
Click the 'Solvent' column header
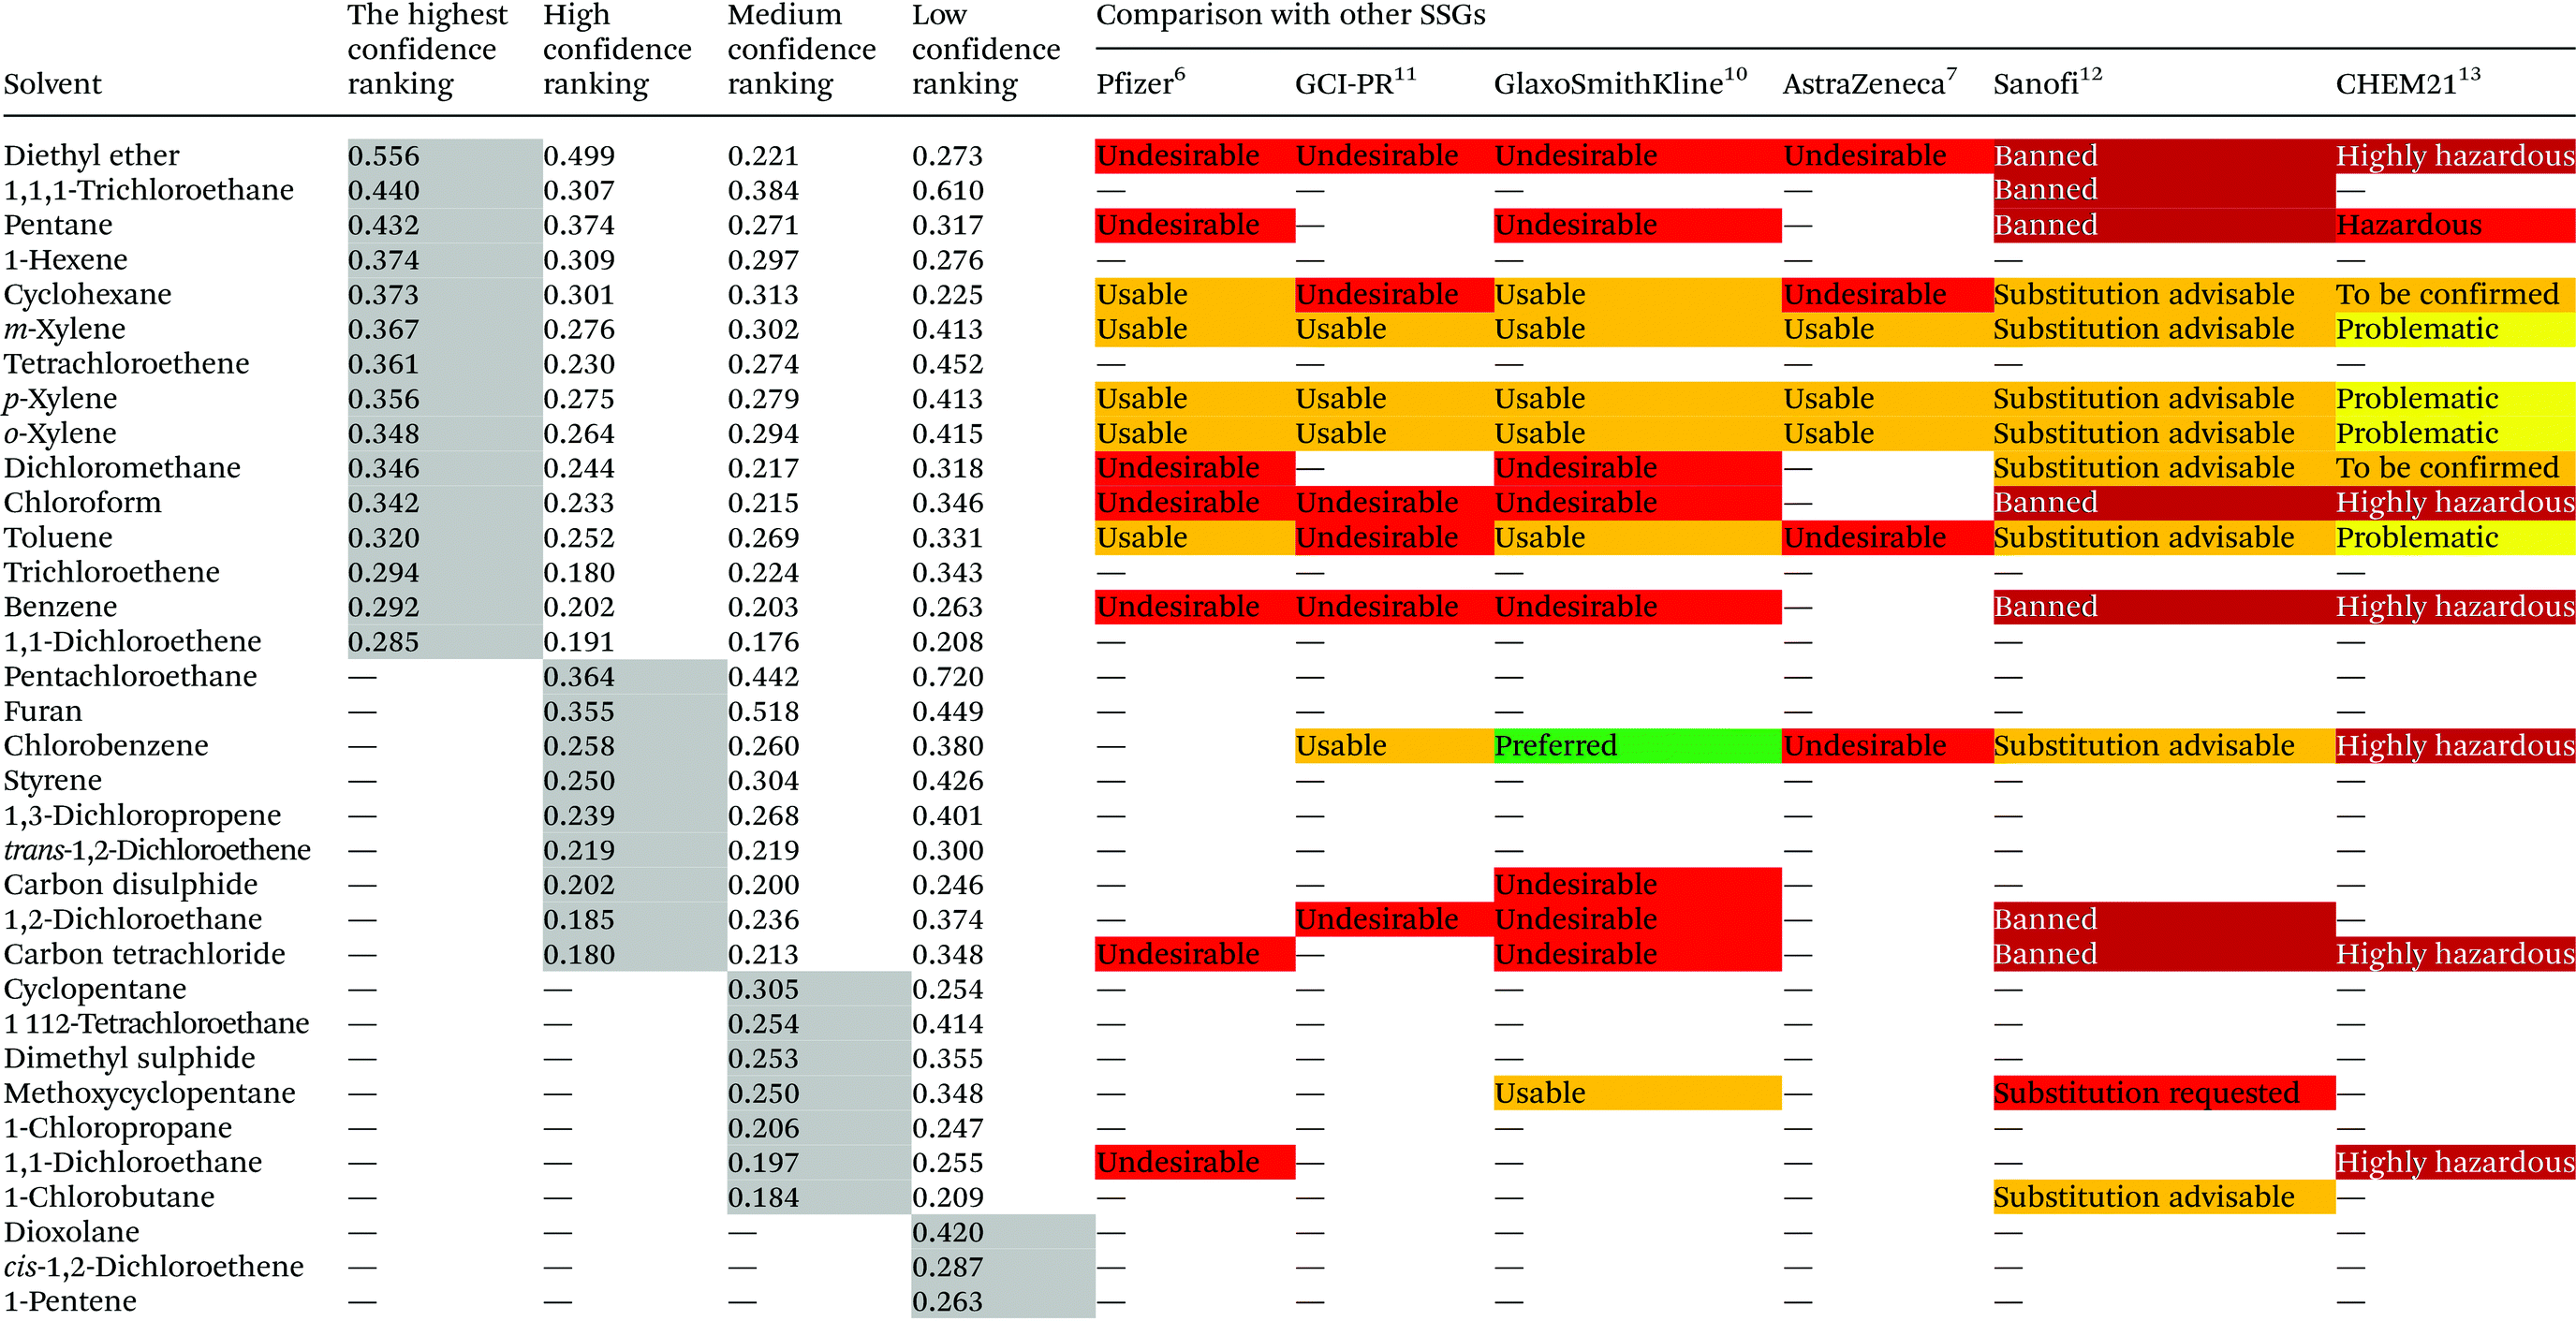[x=52, y=84]
